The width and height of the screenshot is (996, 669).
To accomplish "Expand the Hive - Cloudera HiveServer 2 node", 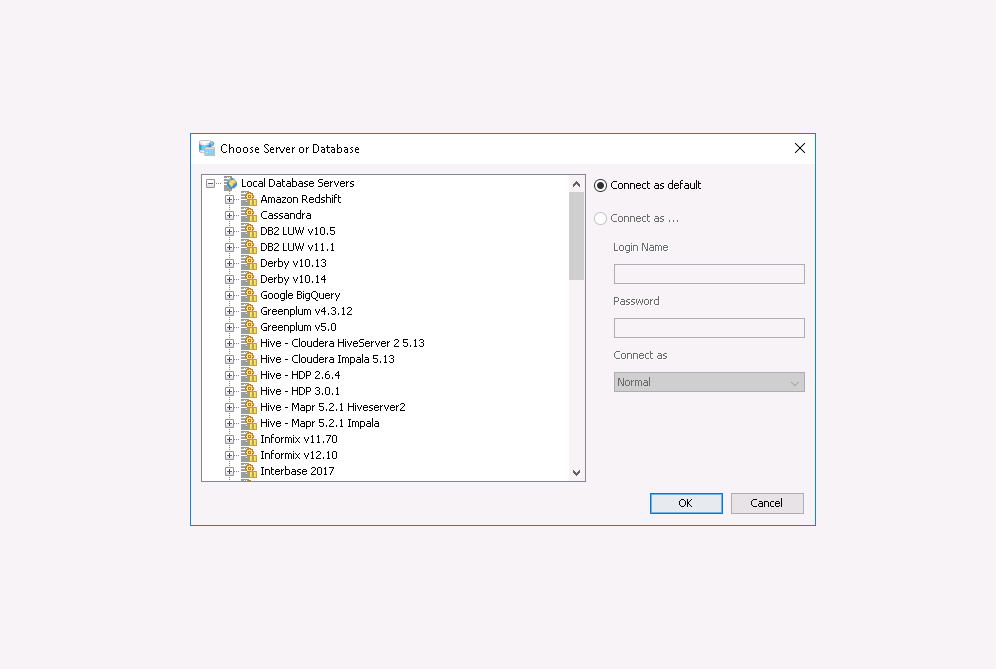I will 229,344.
